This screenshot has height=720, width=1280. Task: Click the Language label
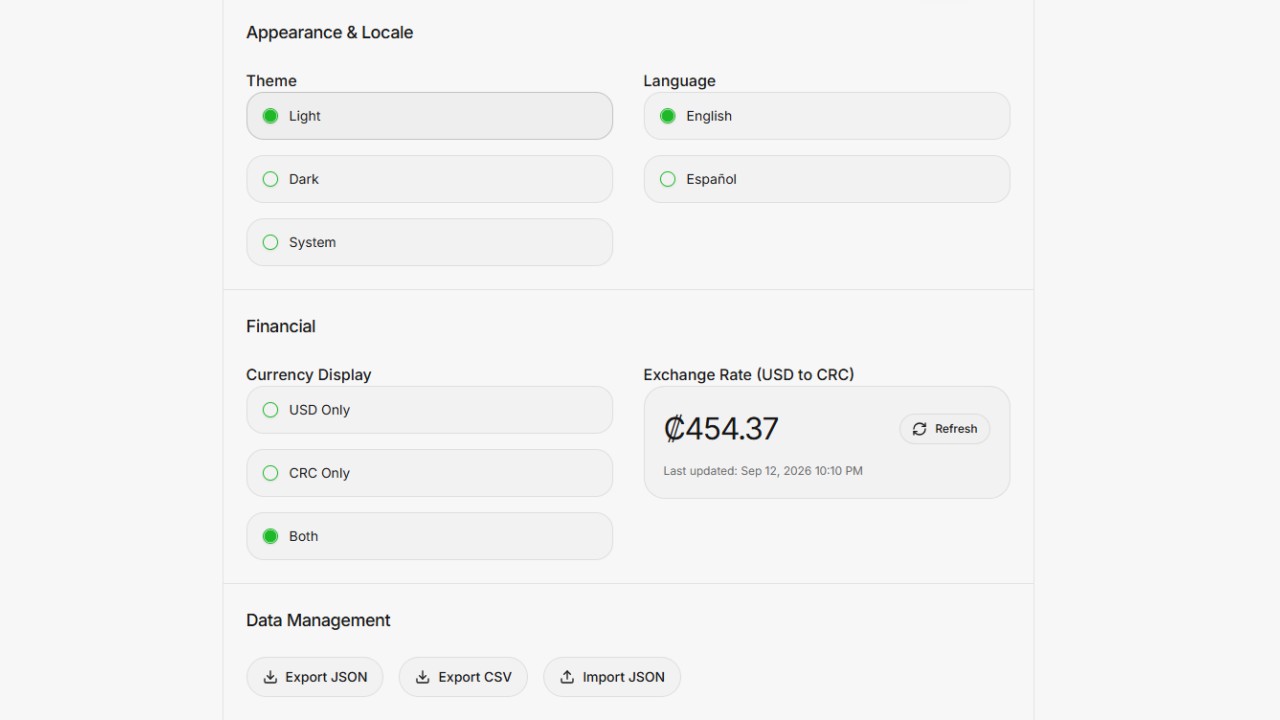pos(680,81)
